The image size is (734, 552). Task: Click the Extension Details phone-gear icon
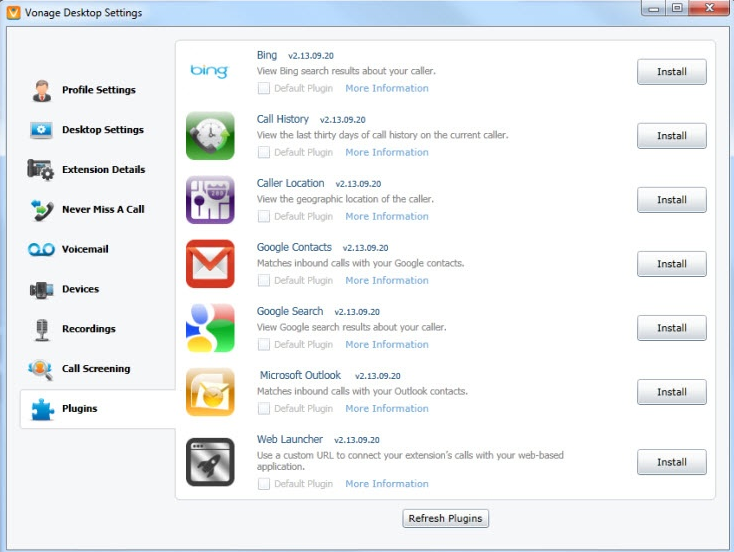point(41,169)
